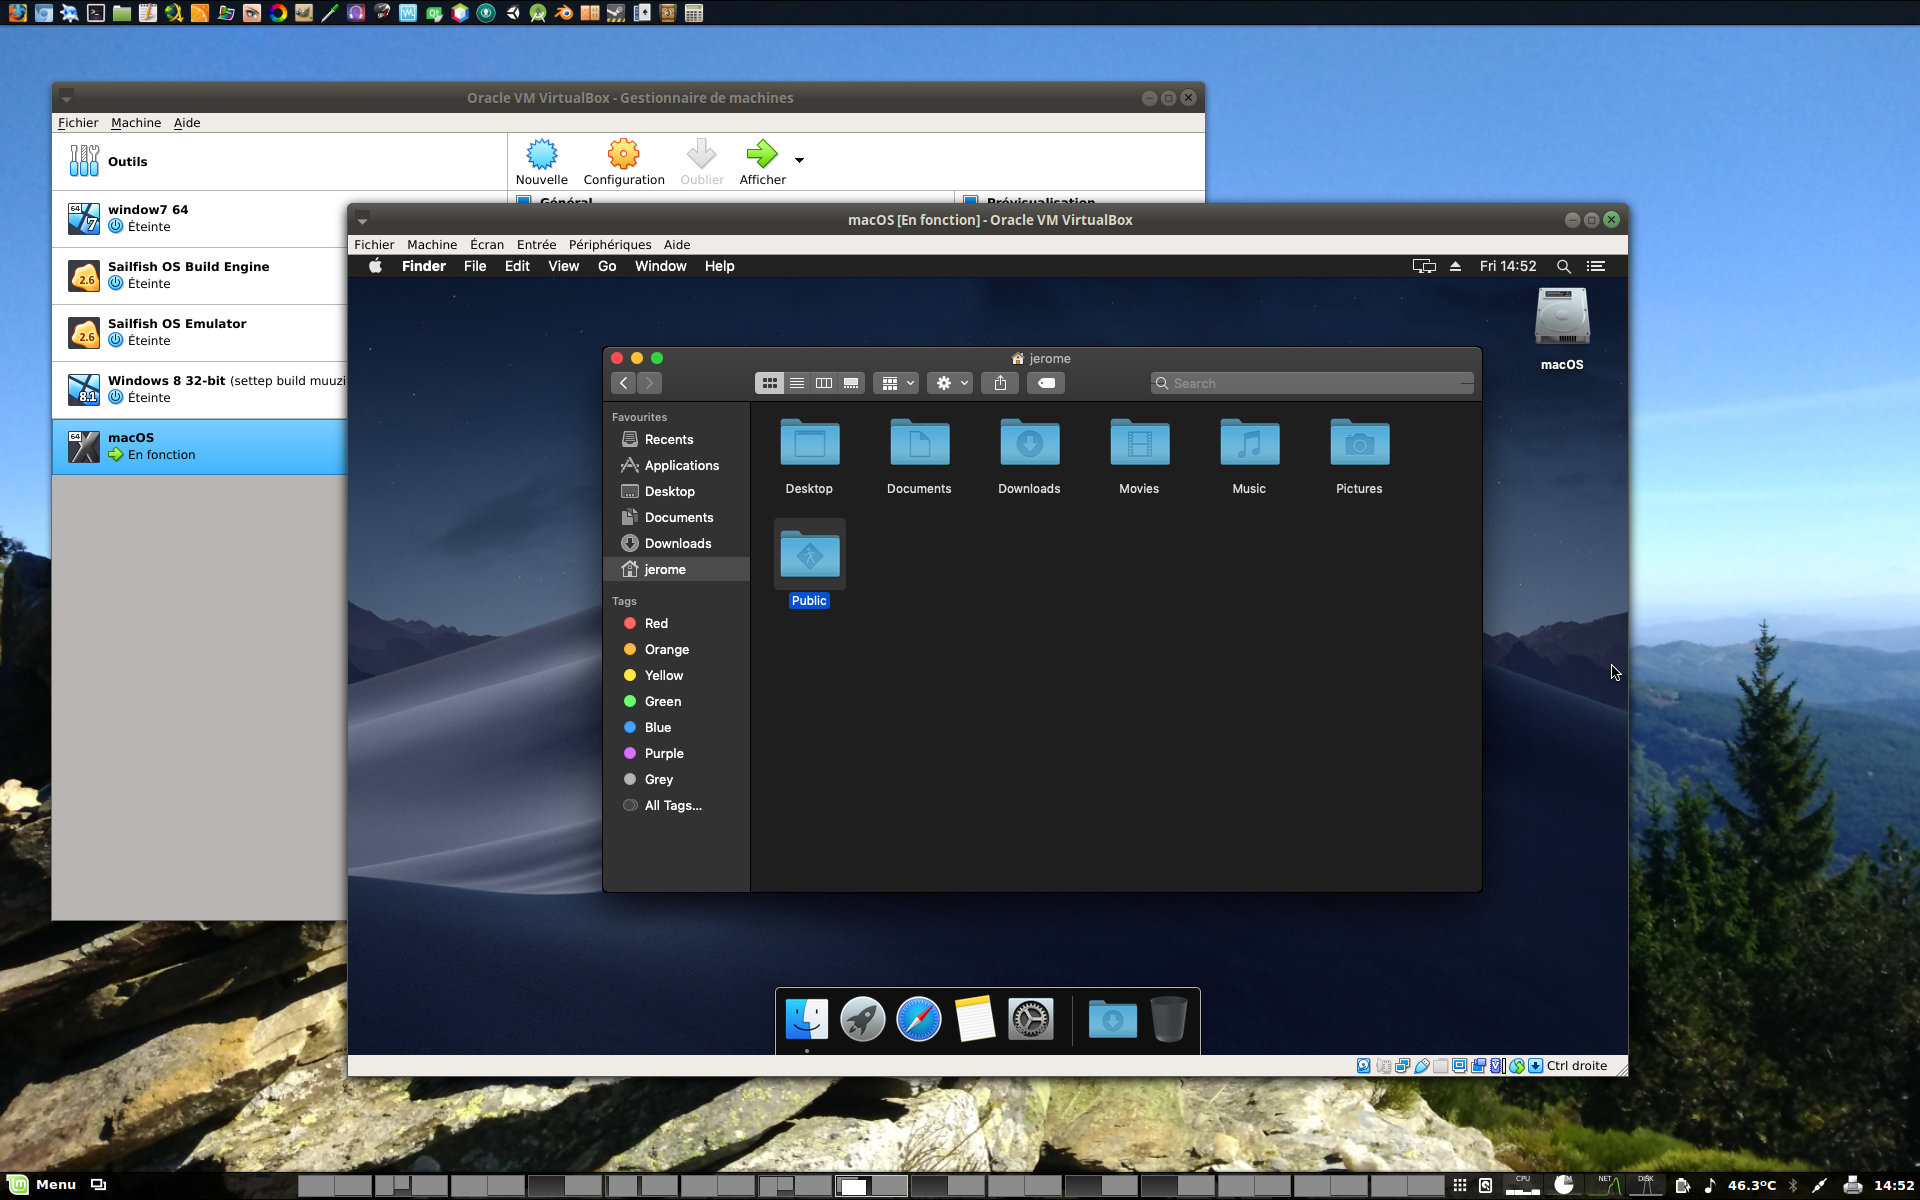
Task: Click the System Preferences gear icon in dock
Action: pyautogui.click(x=1030, y=1020)
